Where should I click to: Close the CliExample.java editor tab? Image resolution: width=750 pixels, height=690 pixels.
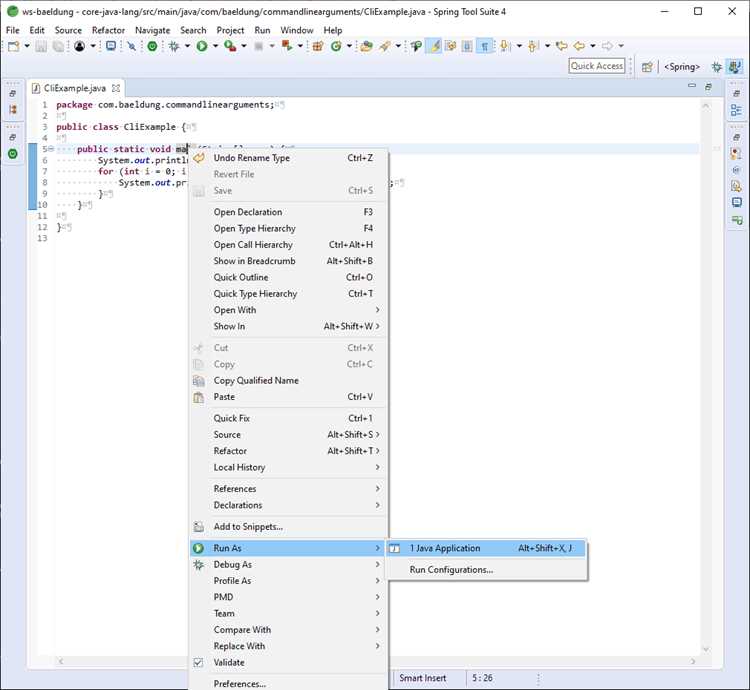click(116, 88)
